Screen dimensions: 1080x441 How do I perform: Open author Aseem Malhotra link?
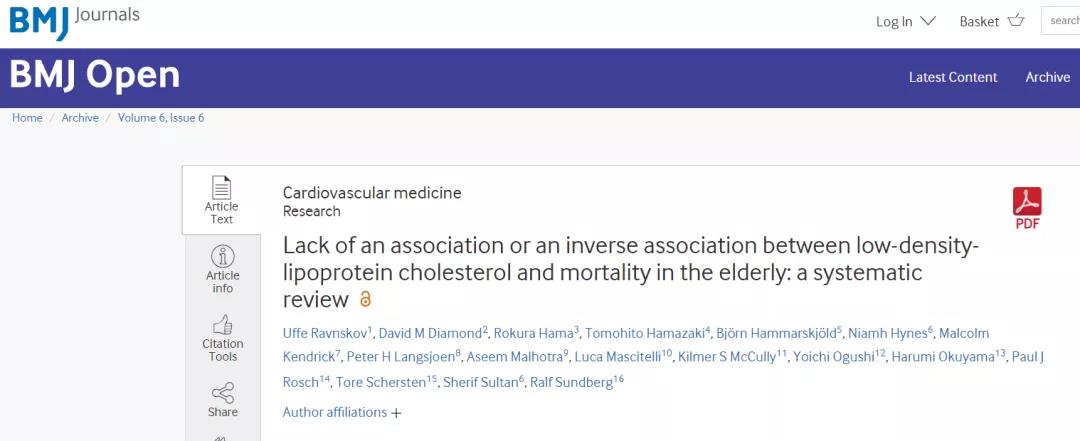click(x=515, y=357)
